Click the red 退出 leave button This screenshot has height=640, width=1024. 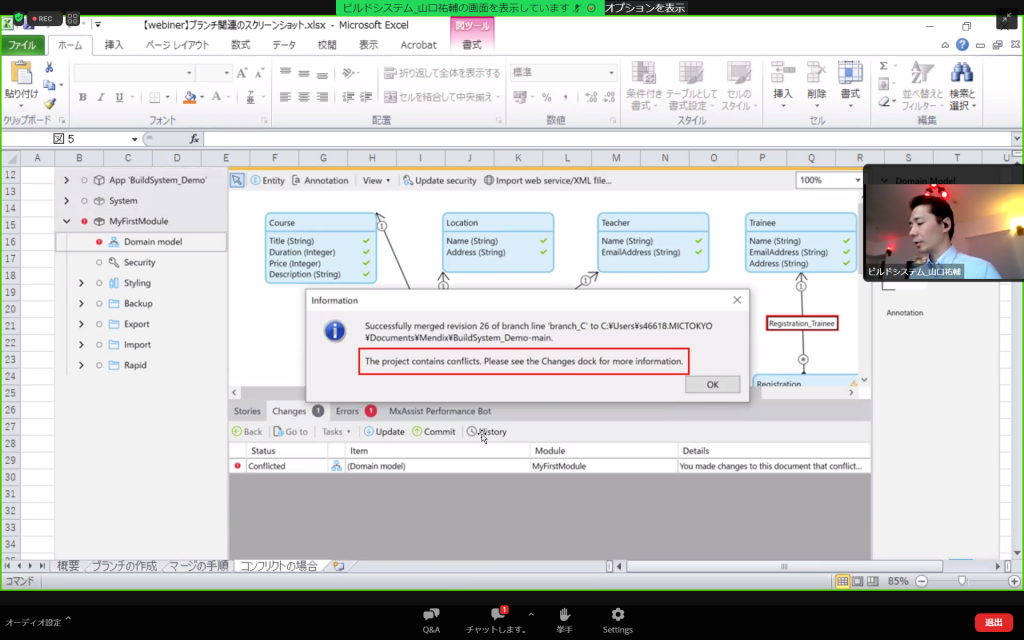point(993,622)
